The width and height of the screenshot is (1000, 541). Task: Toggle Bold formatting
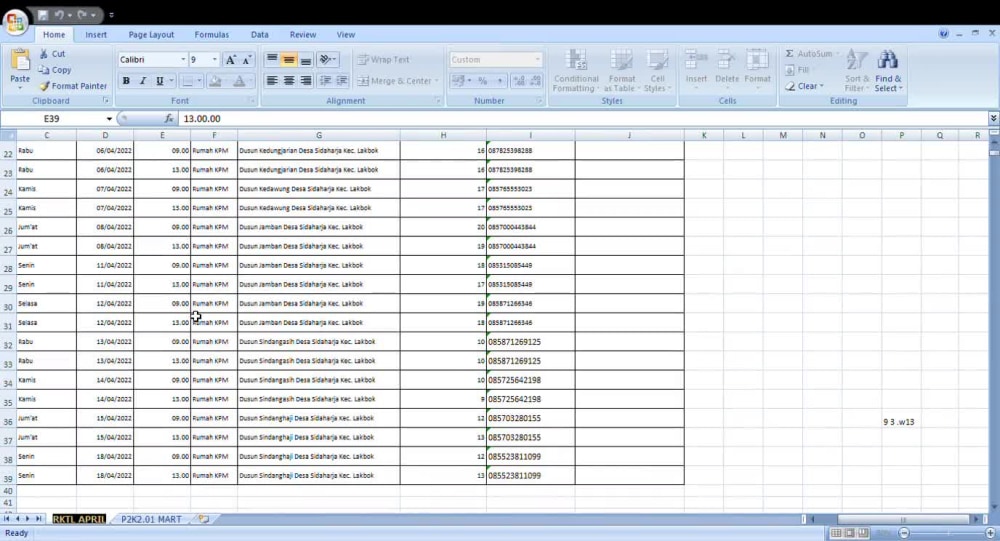[x=126, y=80]
